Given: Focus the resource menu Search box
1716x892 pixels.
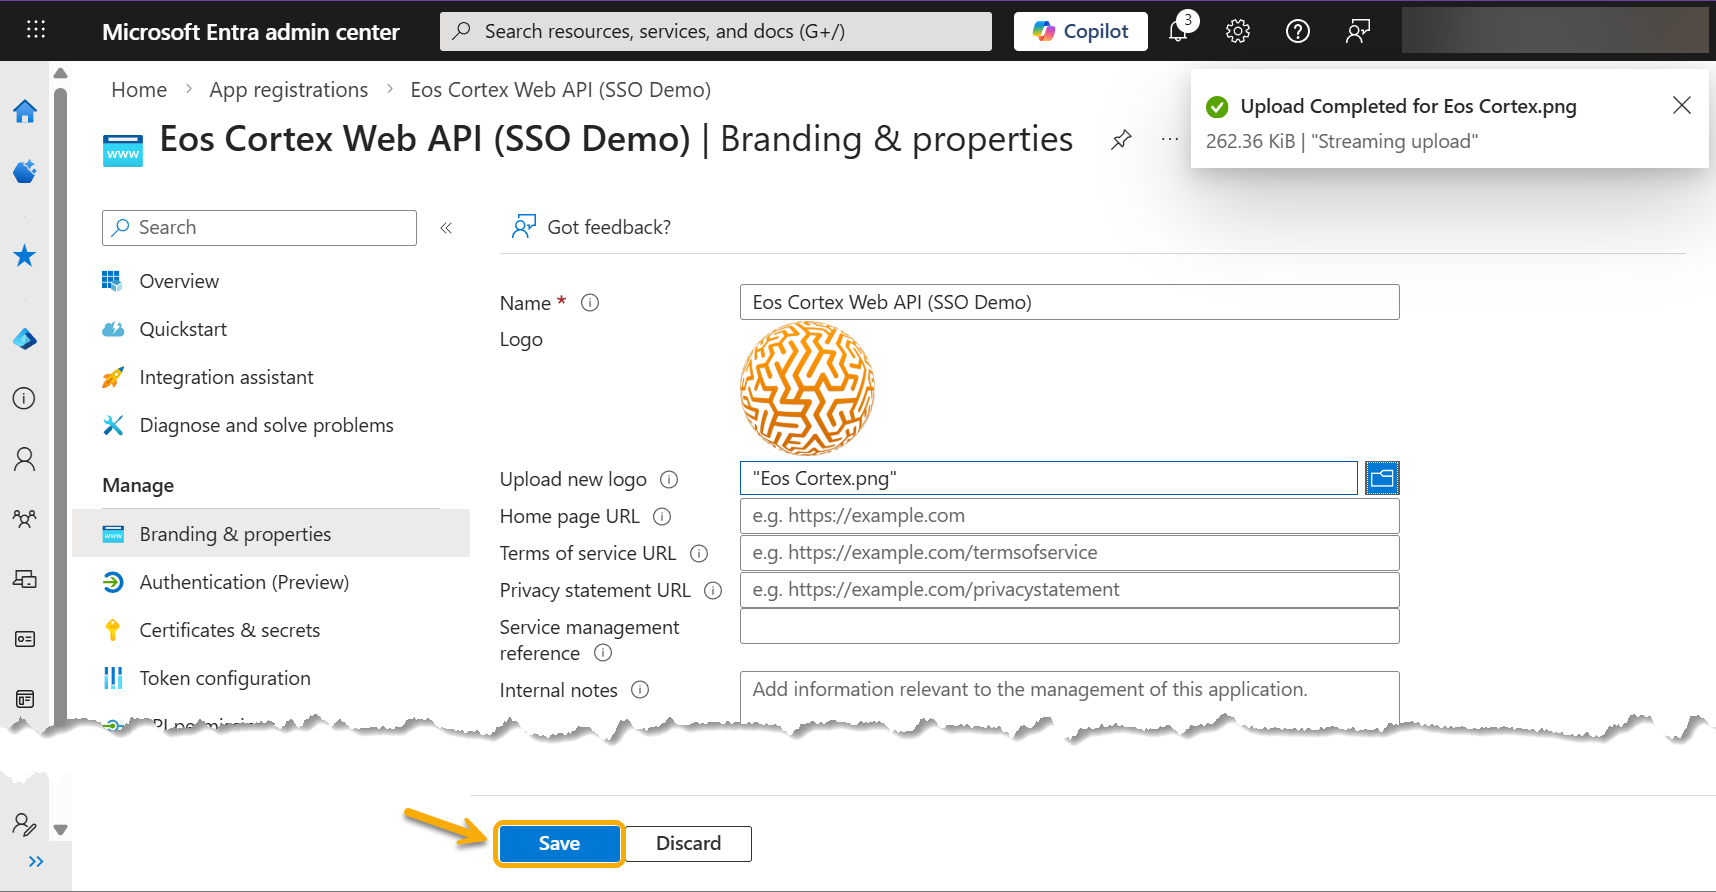Looking at the screenshot, I should [259, 228].
